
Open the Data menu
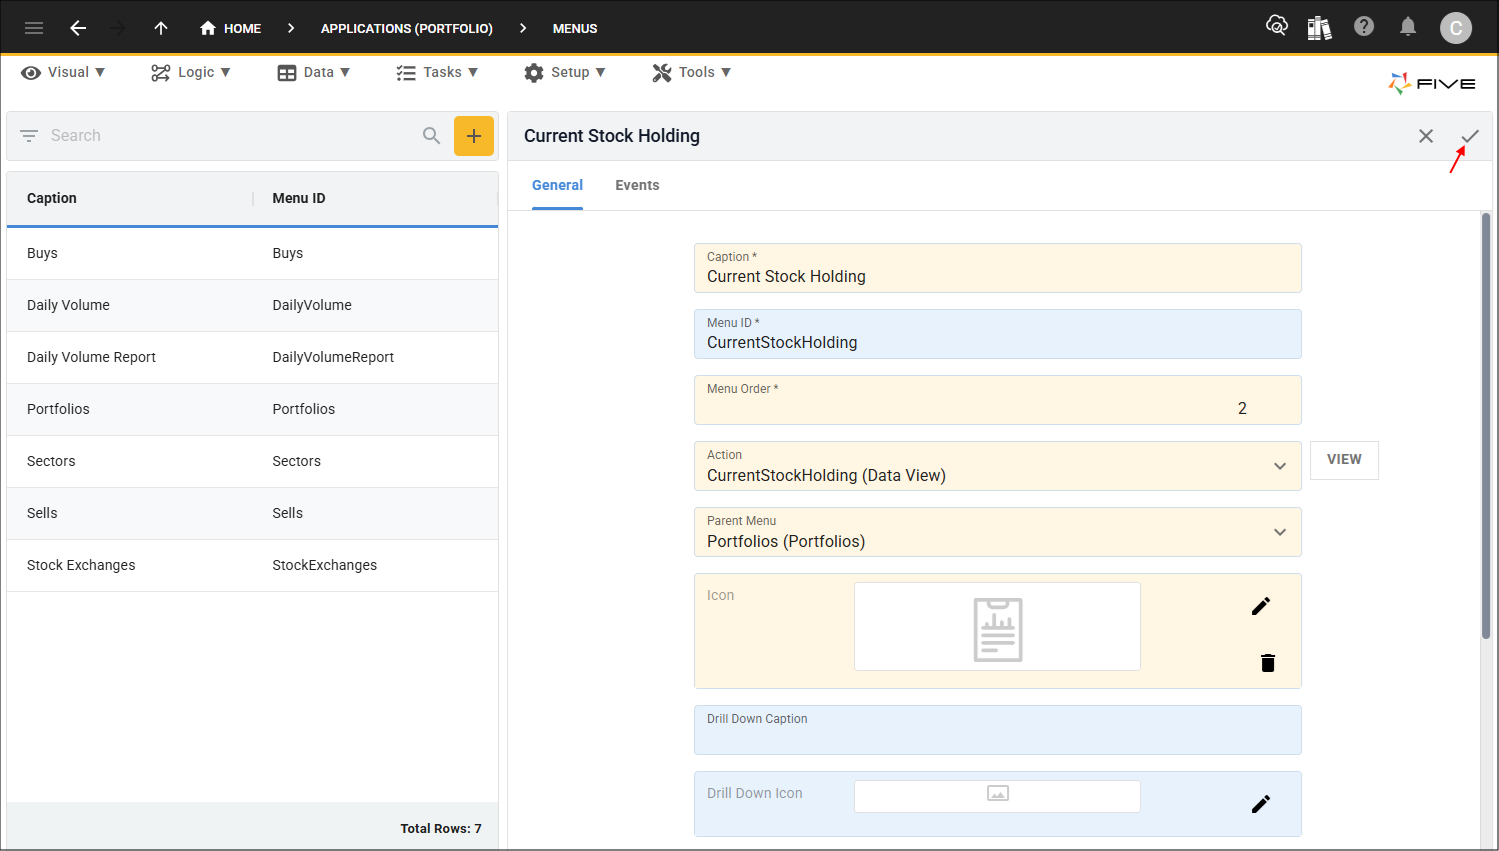pos(314,72)
